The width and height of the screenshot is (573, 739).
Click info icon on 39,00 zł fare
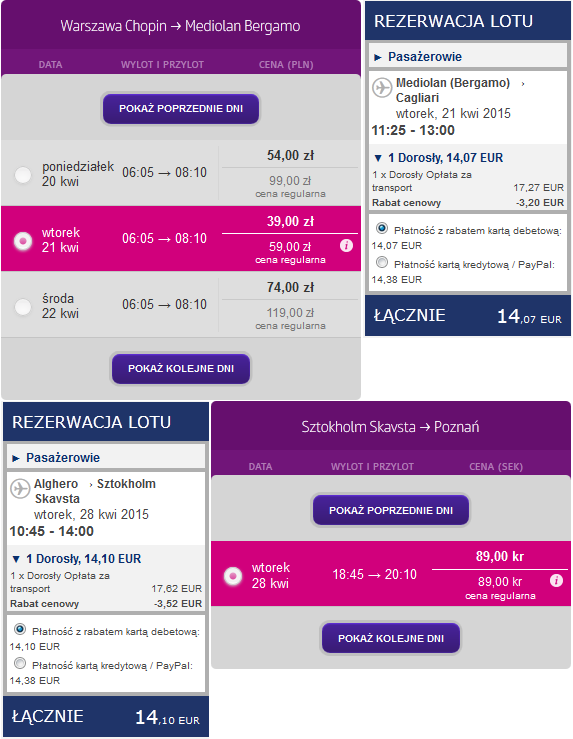[x=346, y=246]
